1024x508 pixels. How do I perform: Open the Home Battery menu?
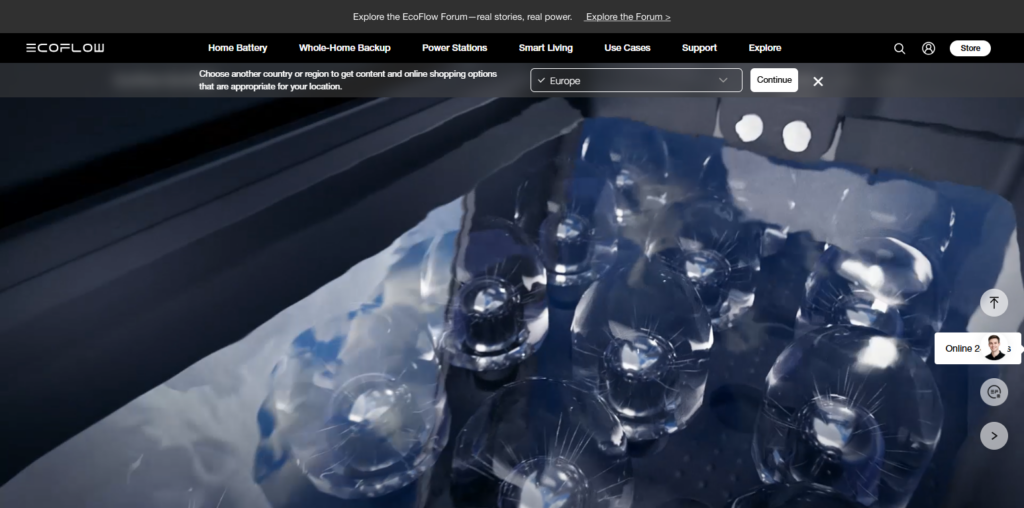pos(238,48)
